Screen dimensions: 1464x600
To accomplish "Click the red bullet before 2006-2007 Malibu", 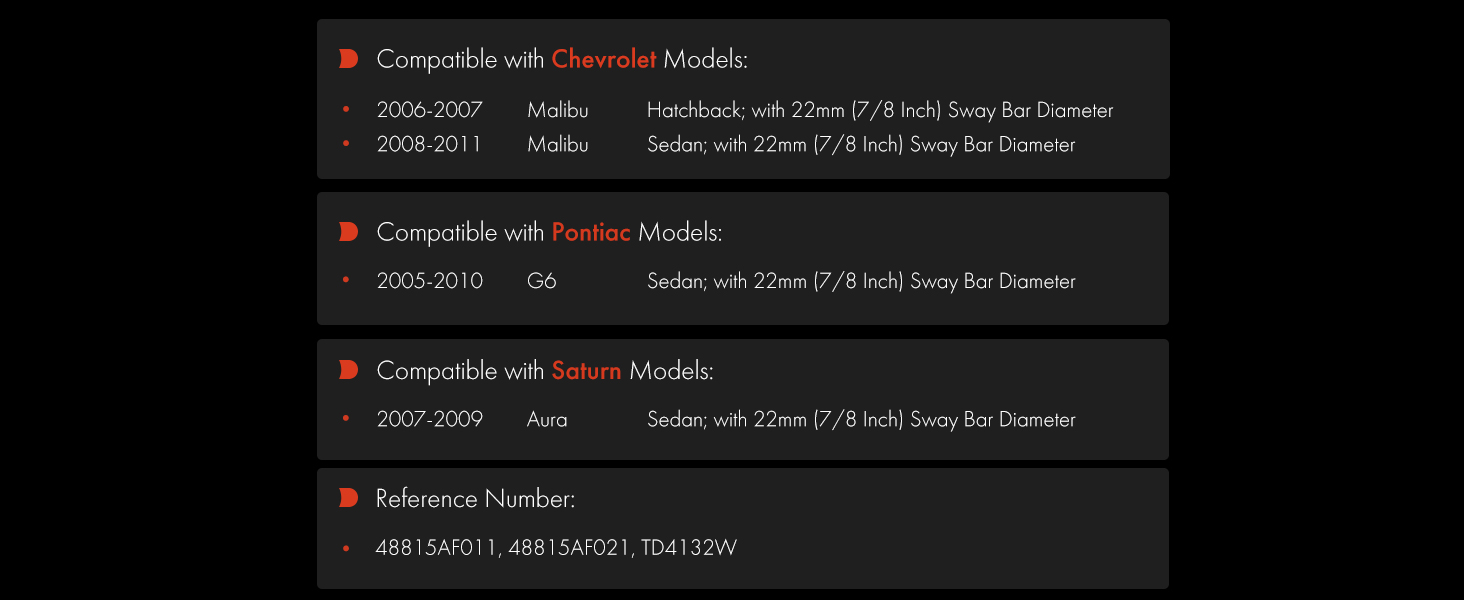I will [x=346, y=110].
